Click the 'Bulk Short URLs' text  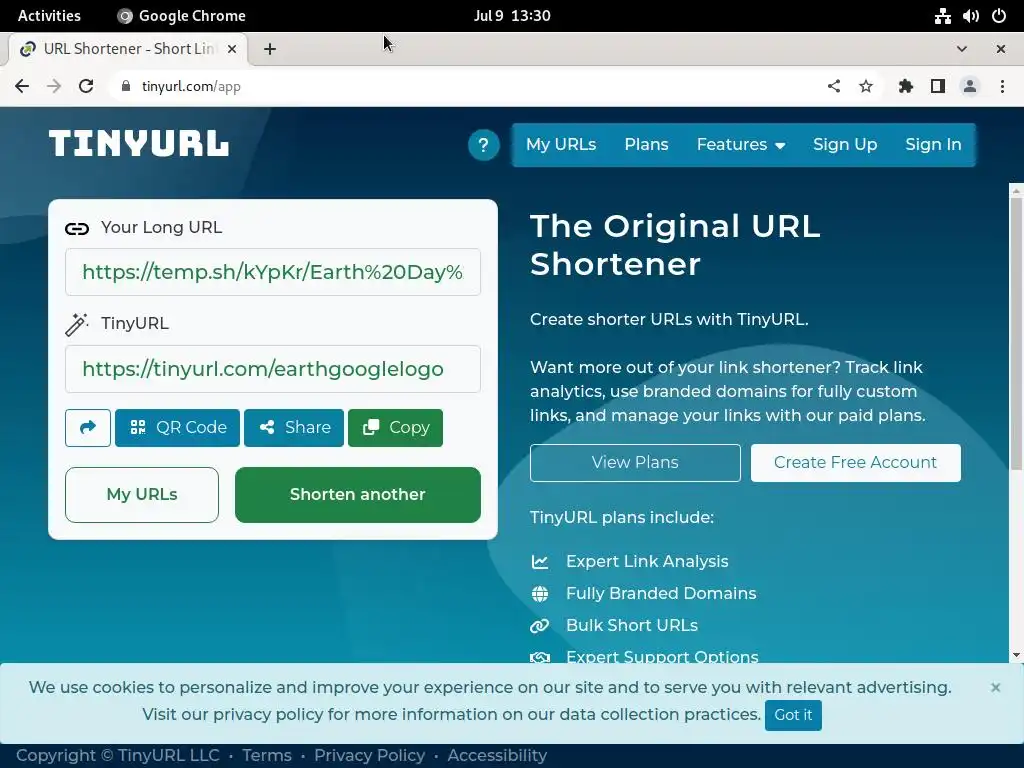coord(632,625)
